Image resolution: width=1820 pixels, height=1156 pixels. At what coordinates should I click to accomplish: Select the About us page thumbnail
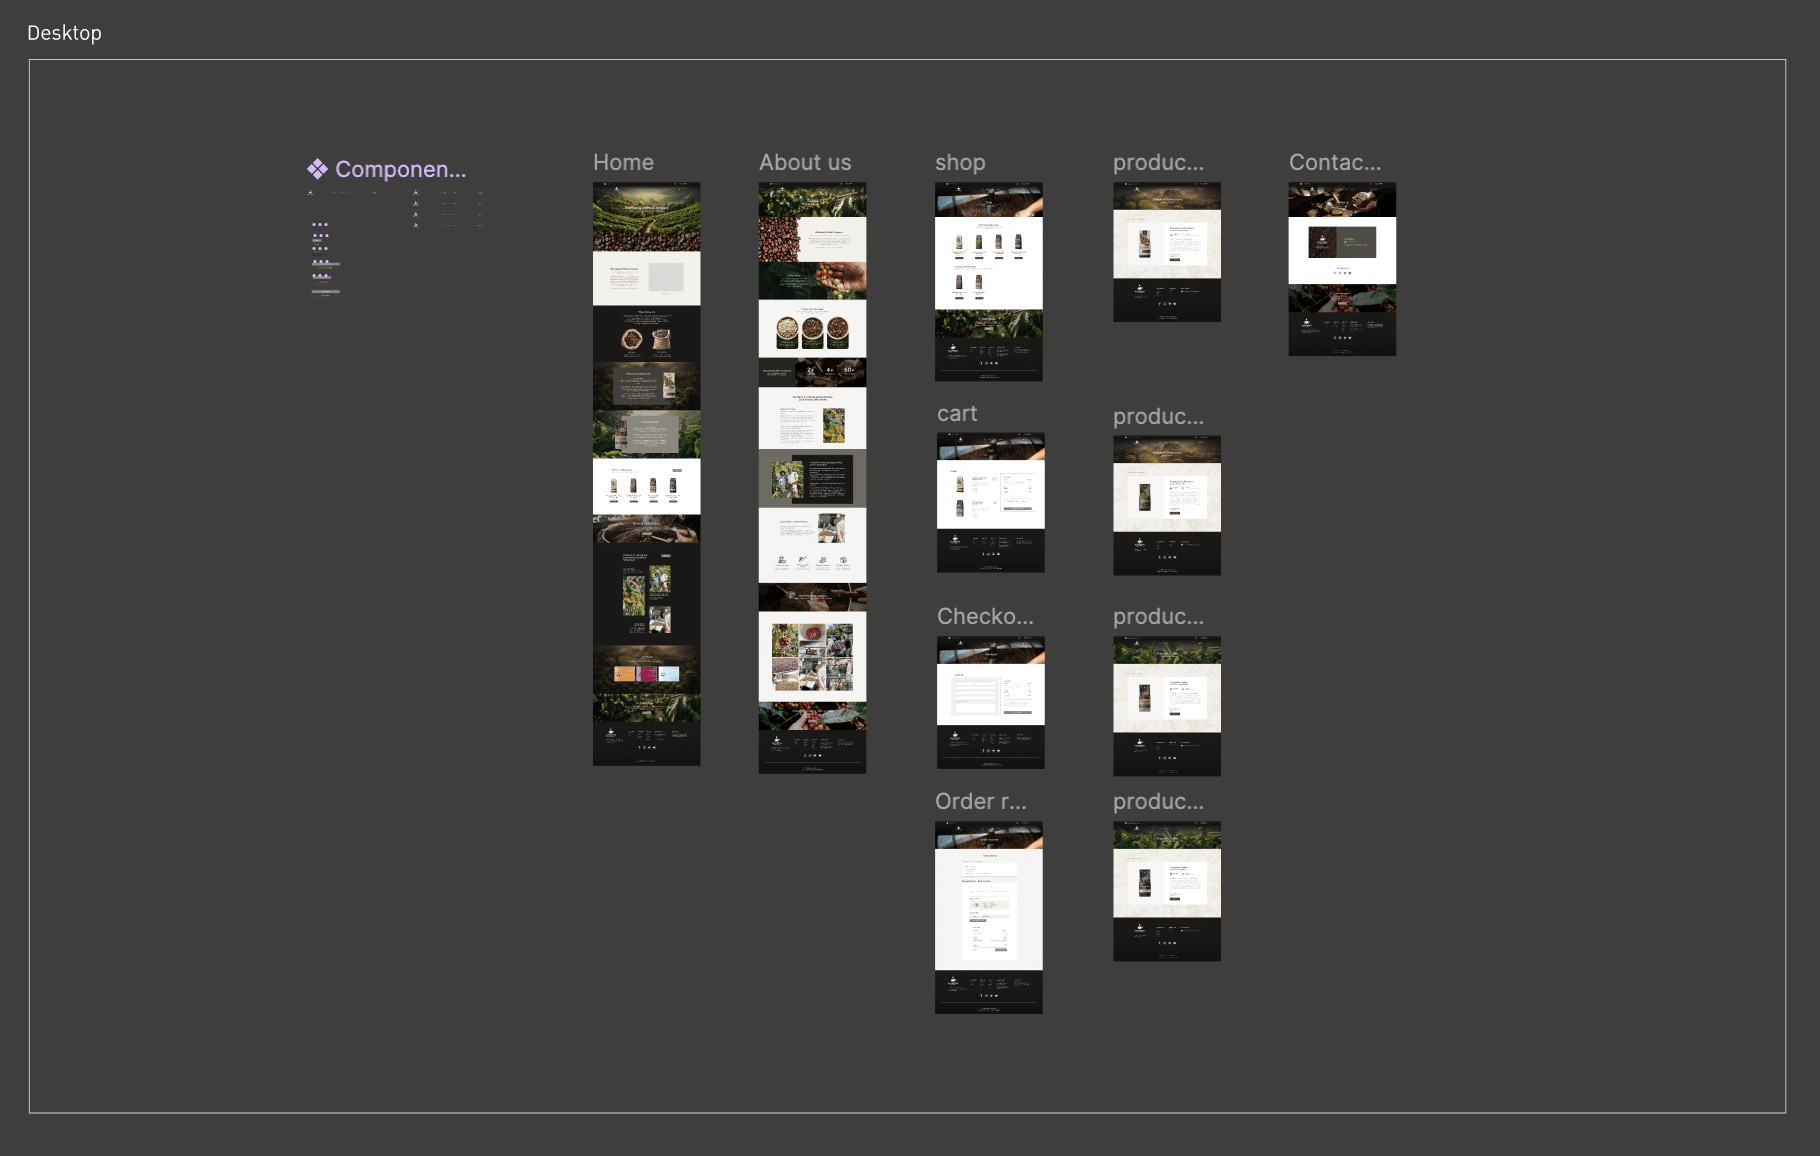coord(812,477)
